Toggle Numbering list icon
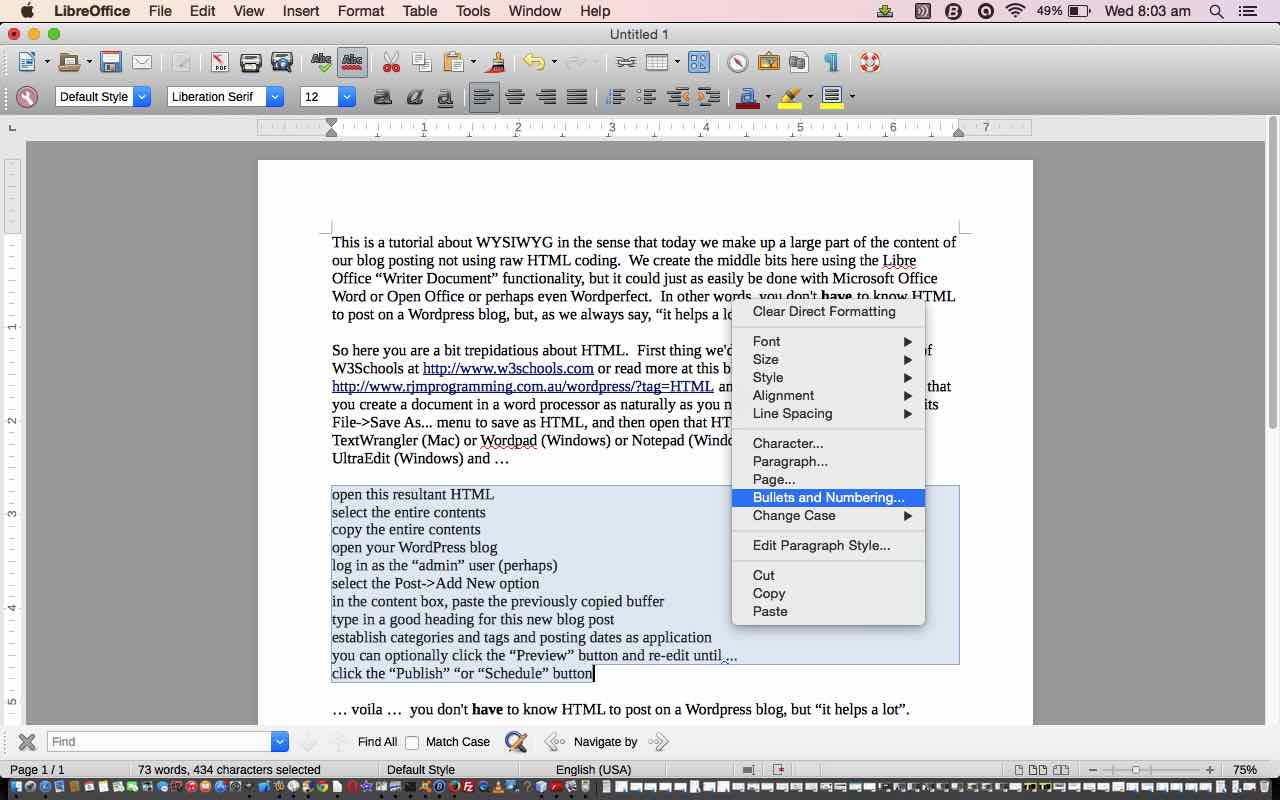This screenshot has width=1280, height=800. click(616, 97)
